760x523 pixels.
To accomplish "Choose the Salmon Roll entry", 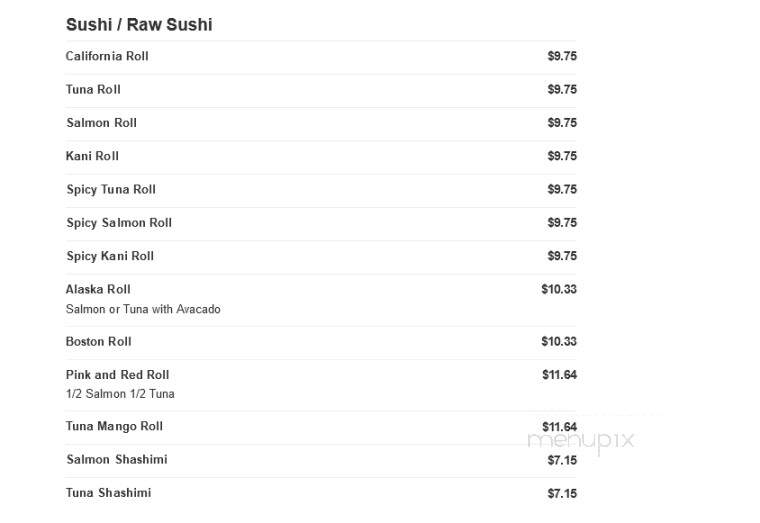I will [102, 123].
